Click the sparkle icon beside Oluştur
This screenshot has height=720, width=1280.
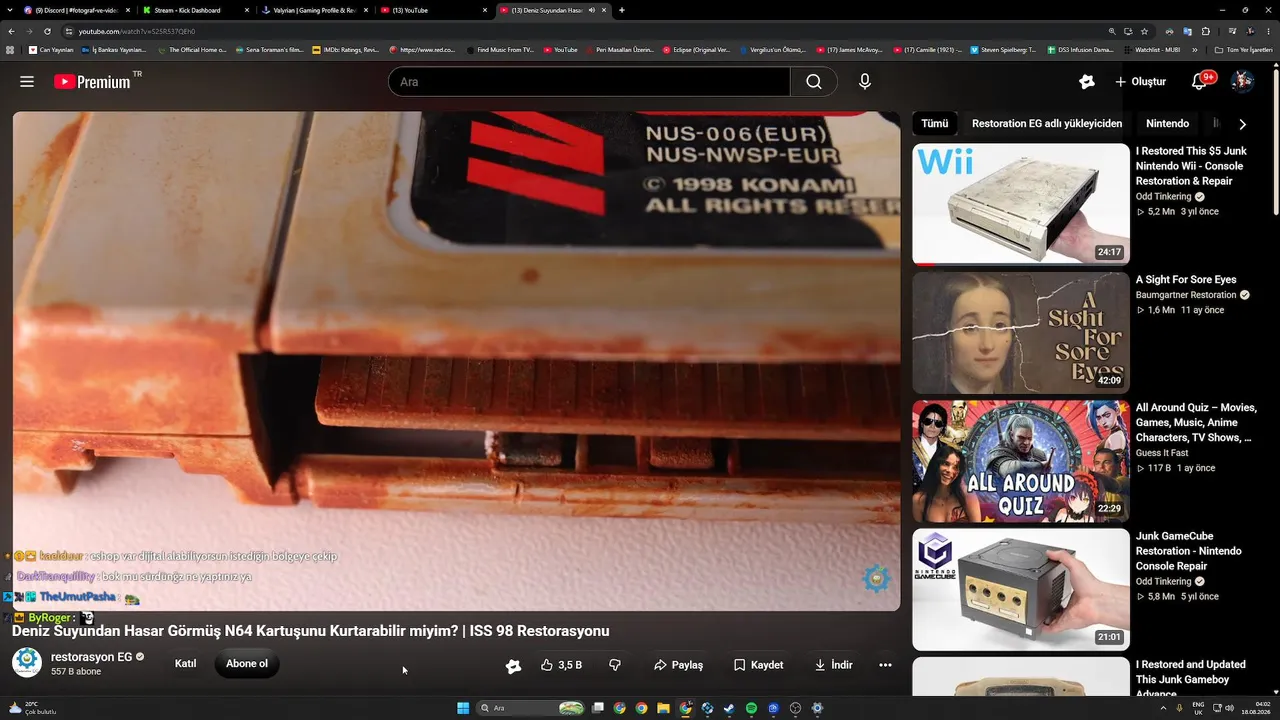(1087, 82)
